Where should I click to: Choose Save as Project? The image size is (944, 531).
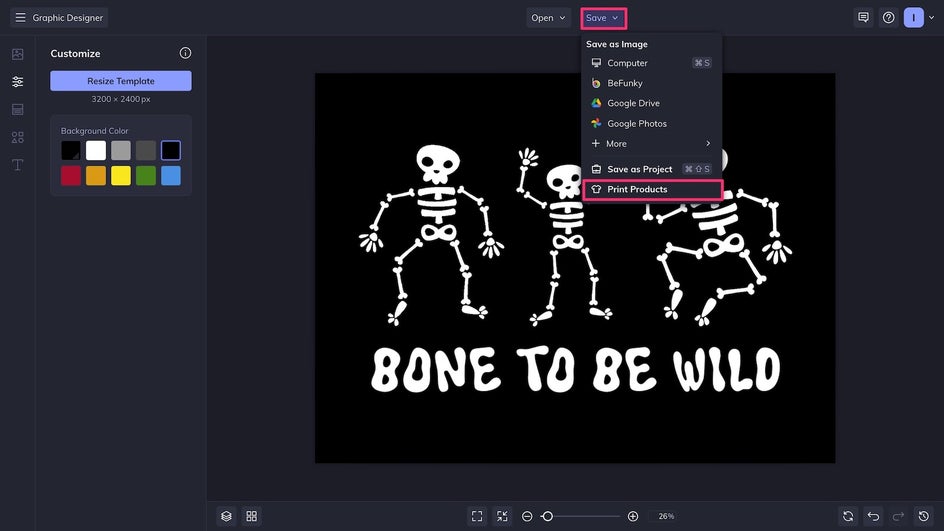click(651, 169)
